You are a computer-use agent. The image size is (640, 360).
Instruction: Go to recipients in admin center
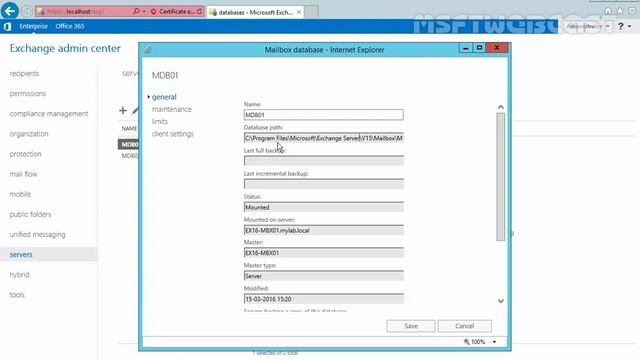tap(24, 73)
